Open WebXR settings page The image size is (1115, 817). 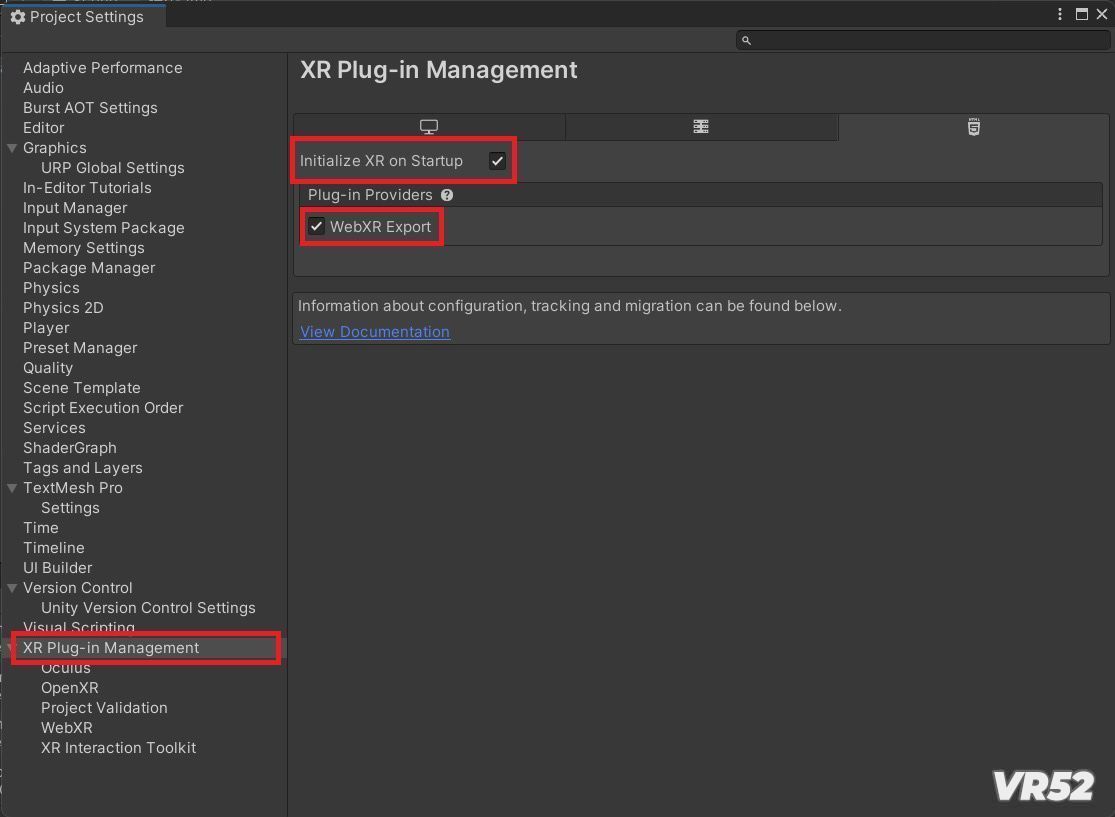pyautogui.click(x=67, y=727)
